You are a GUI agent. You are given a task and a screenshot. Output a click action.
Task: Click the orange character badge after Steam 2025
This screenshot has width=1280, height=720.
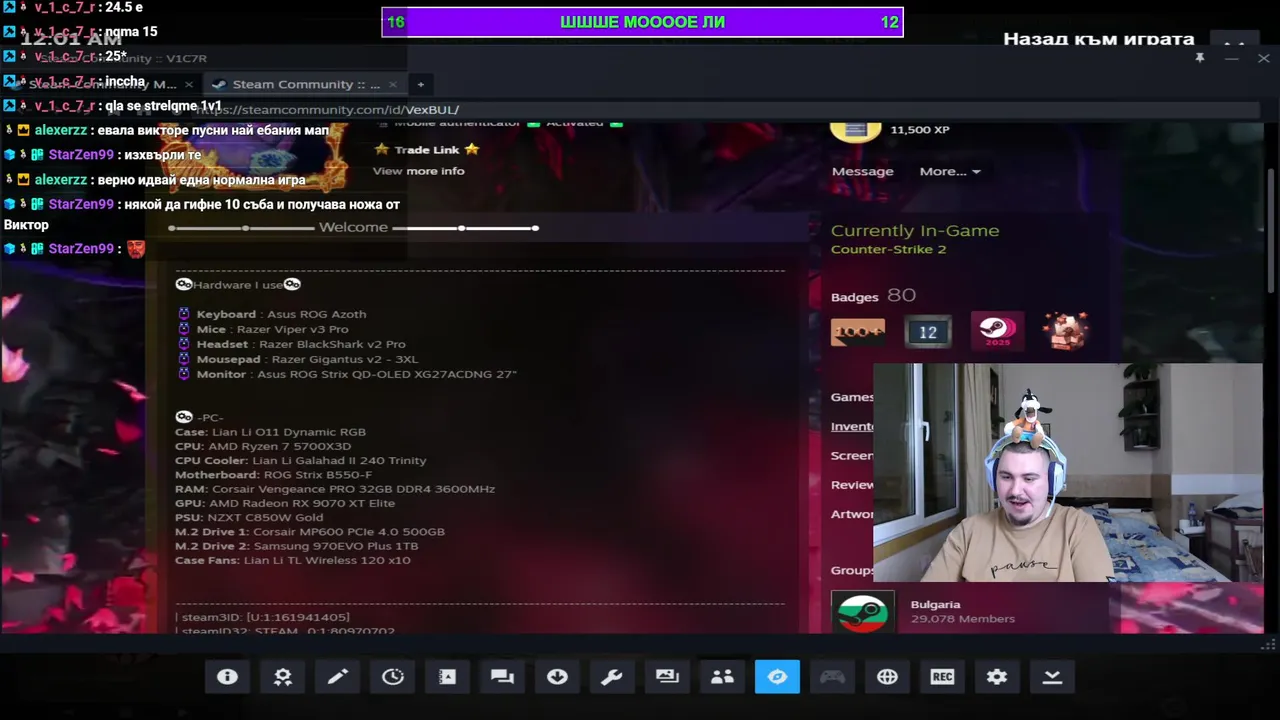(1065, 331)
